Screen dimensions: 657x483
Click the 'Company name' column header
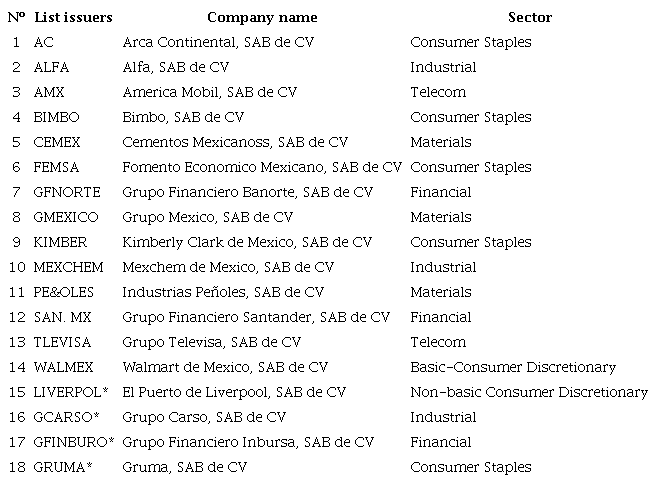pos(262,17)
